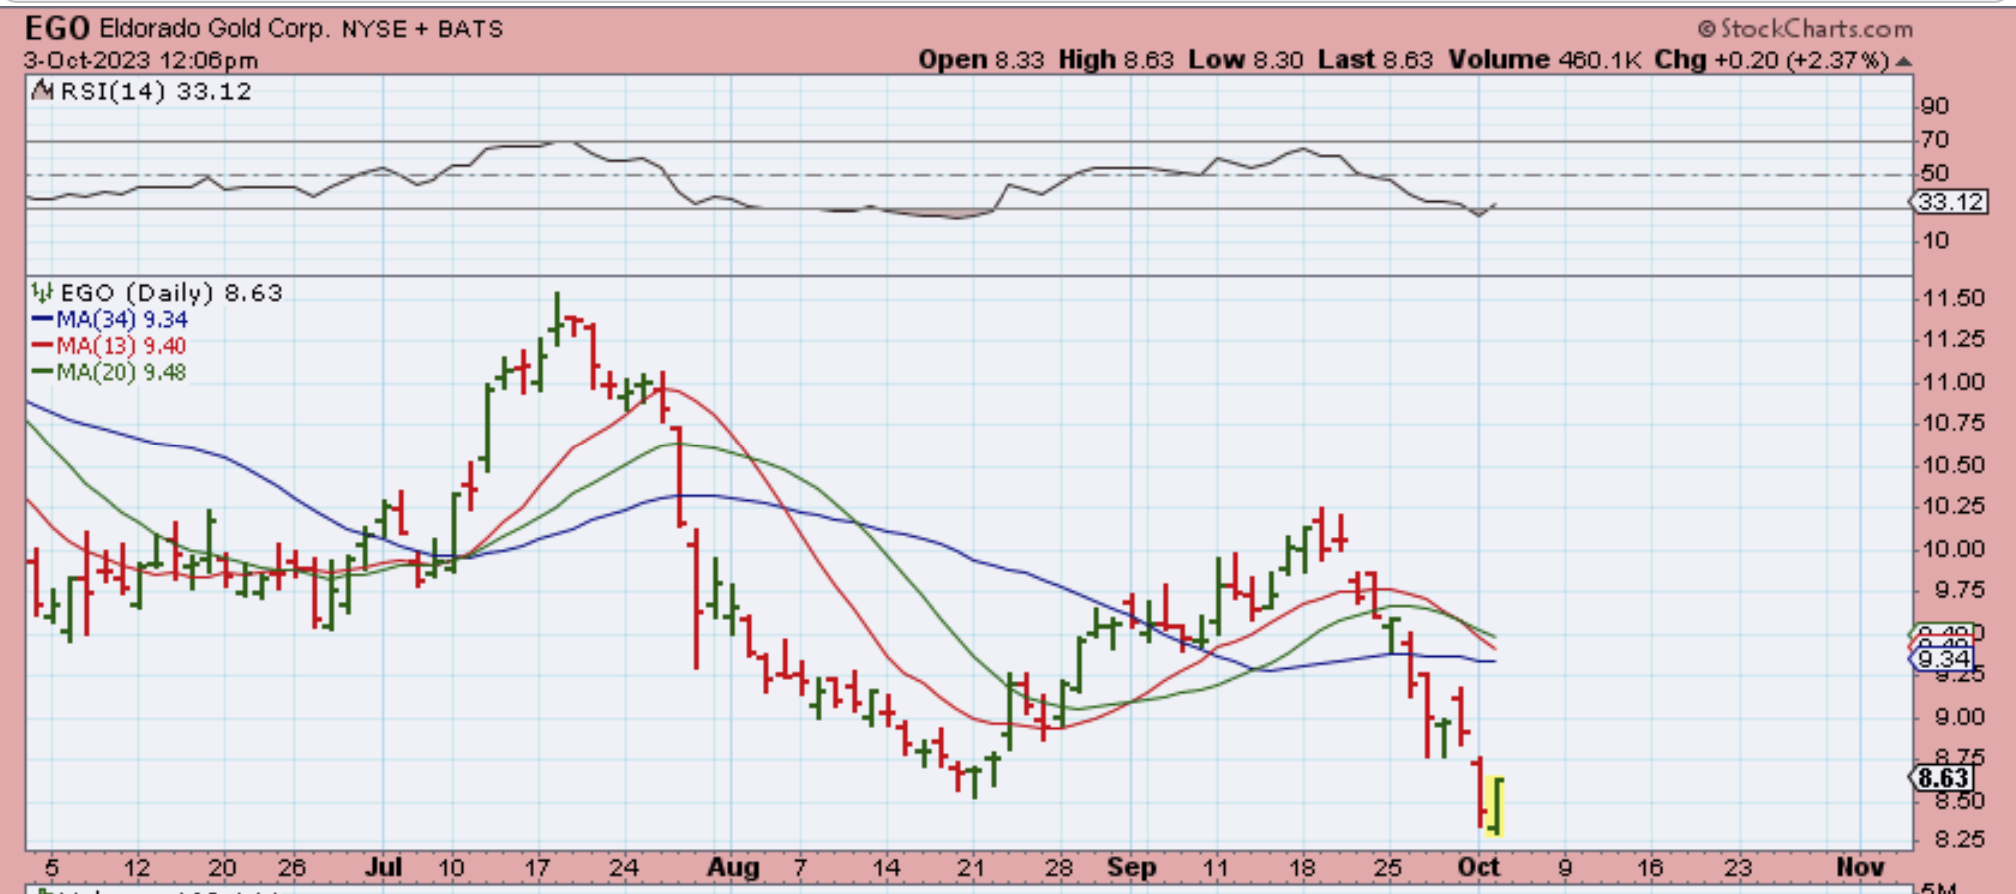This screenshot has width=2016, height=894.
Task: Click the RSI(14) 33.12 label
Action: [156, 91]
